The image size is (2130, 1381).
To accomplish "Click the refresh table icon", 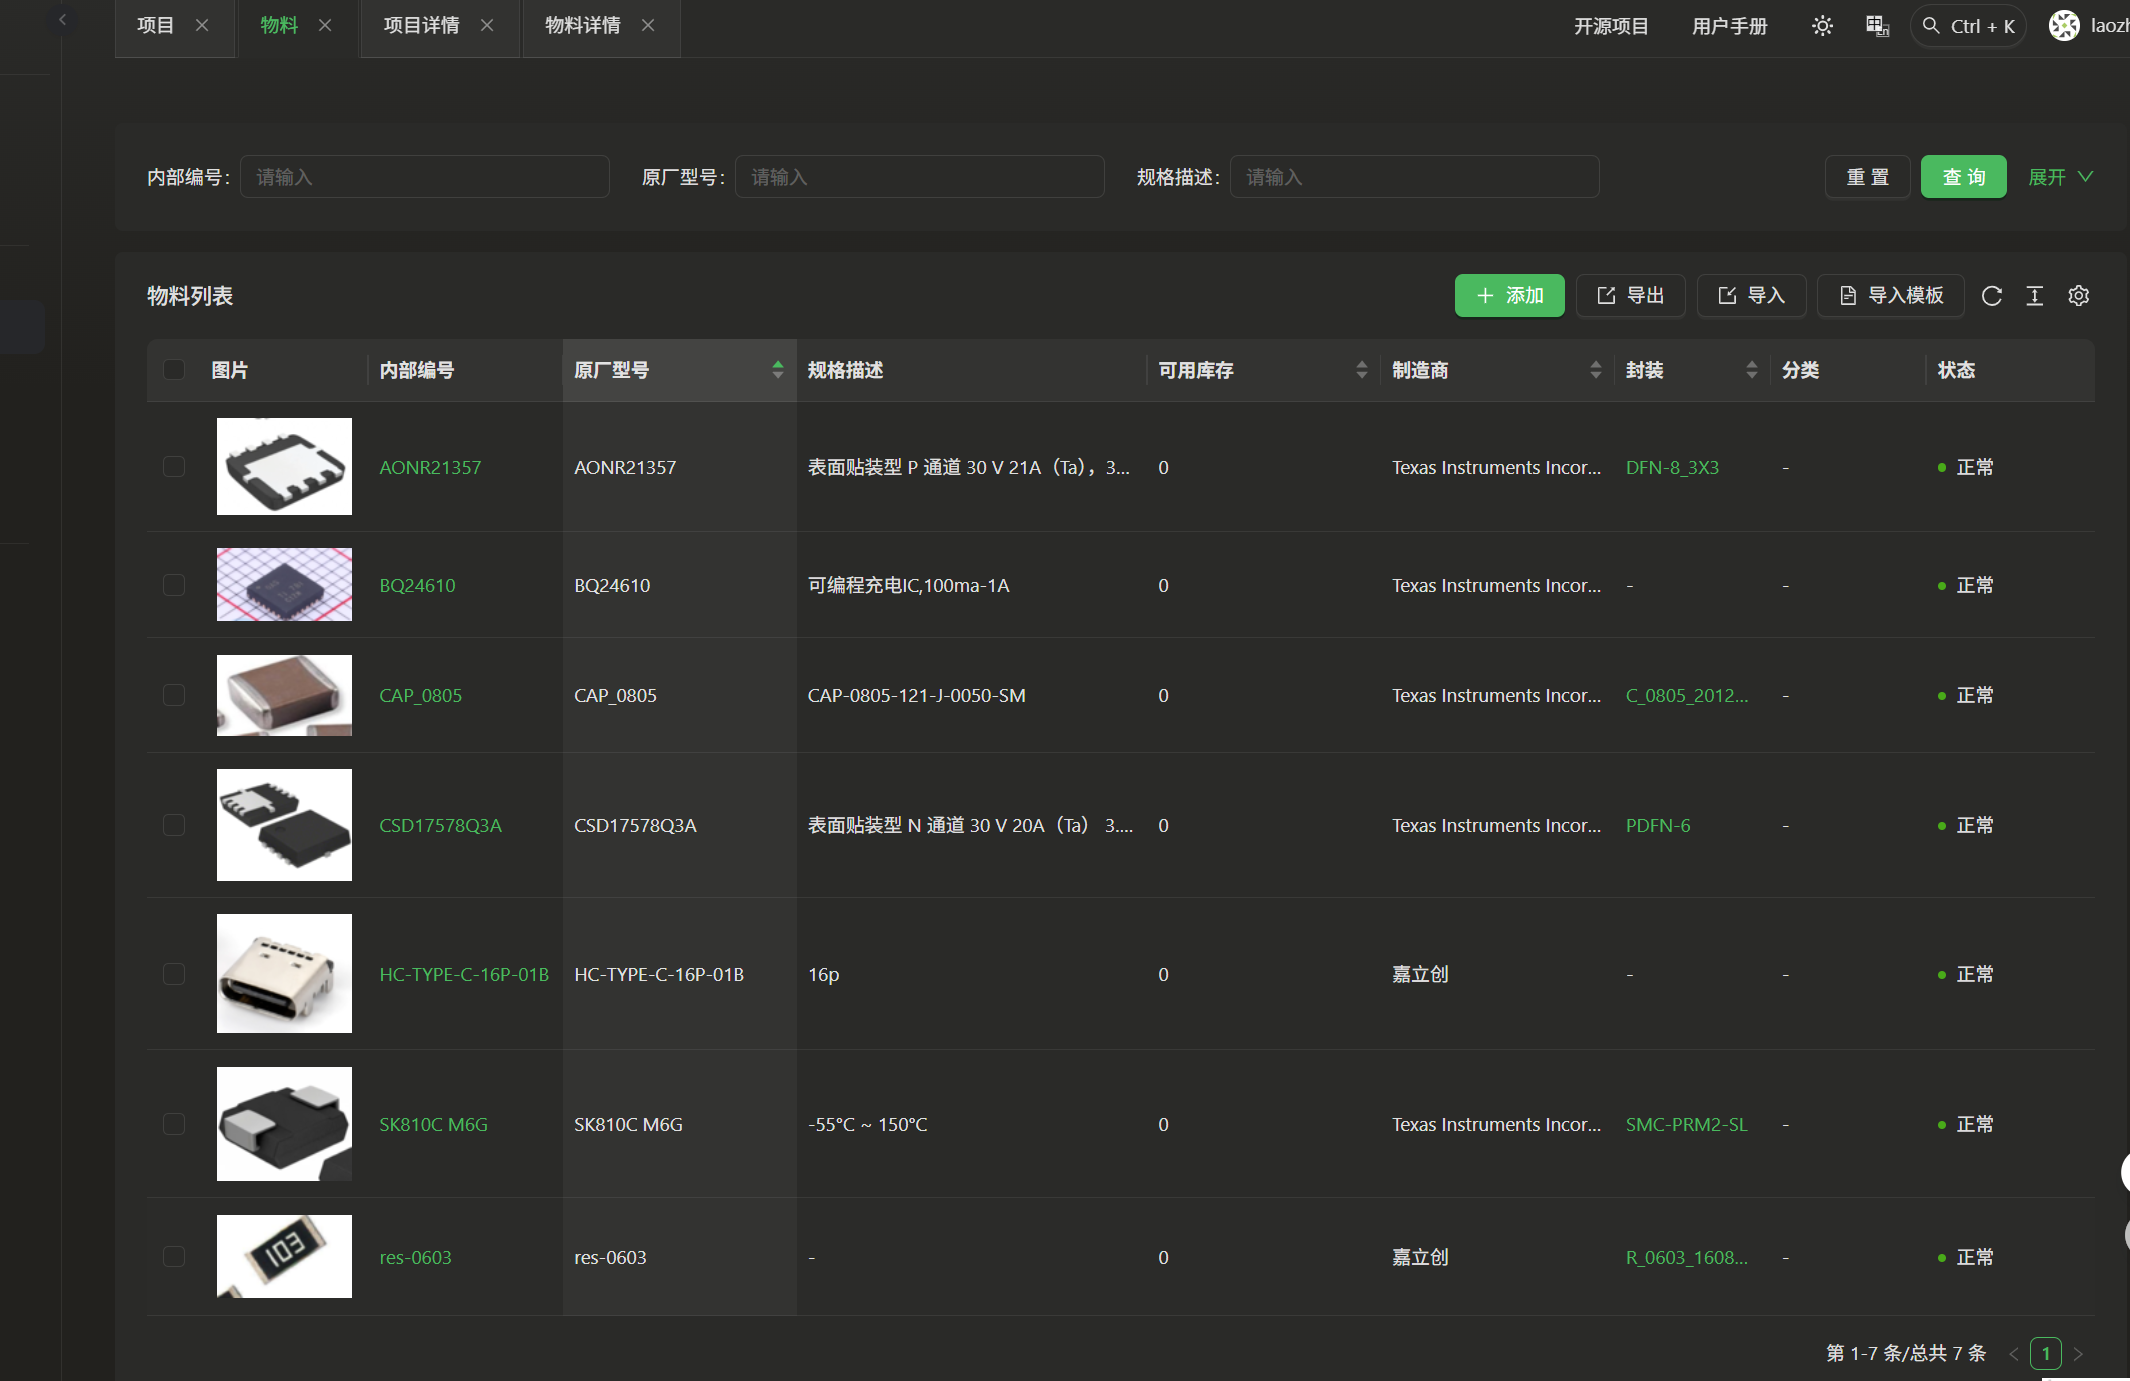I will click(1991, 296).
